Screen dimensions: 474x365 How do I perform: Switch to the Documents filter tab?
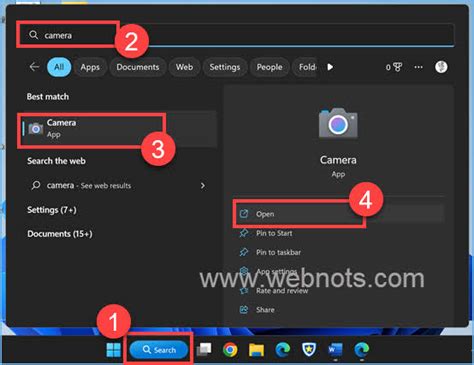138,67
